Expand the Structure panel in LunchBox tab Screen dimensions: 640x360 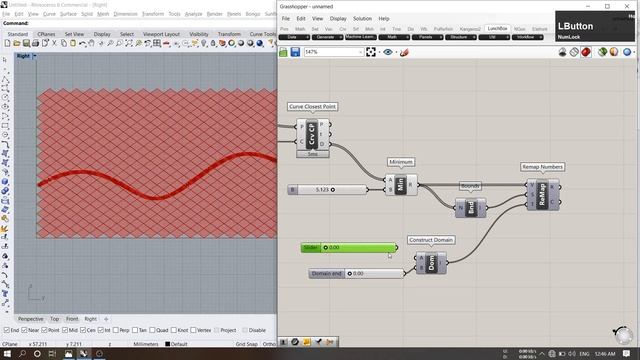(x=461, y=37)
